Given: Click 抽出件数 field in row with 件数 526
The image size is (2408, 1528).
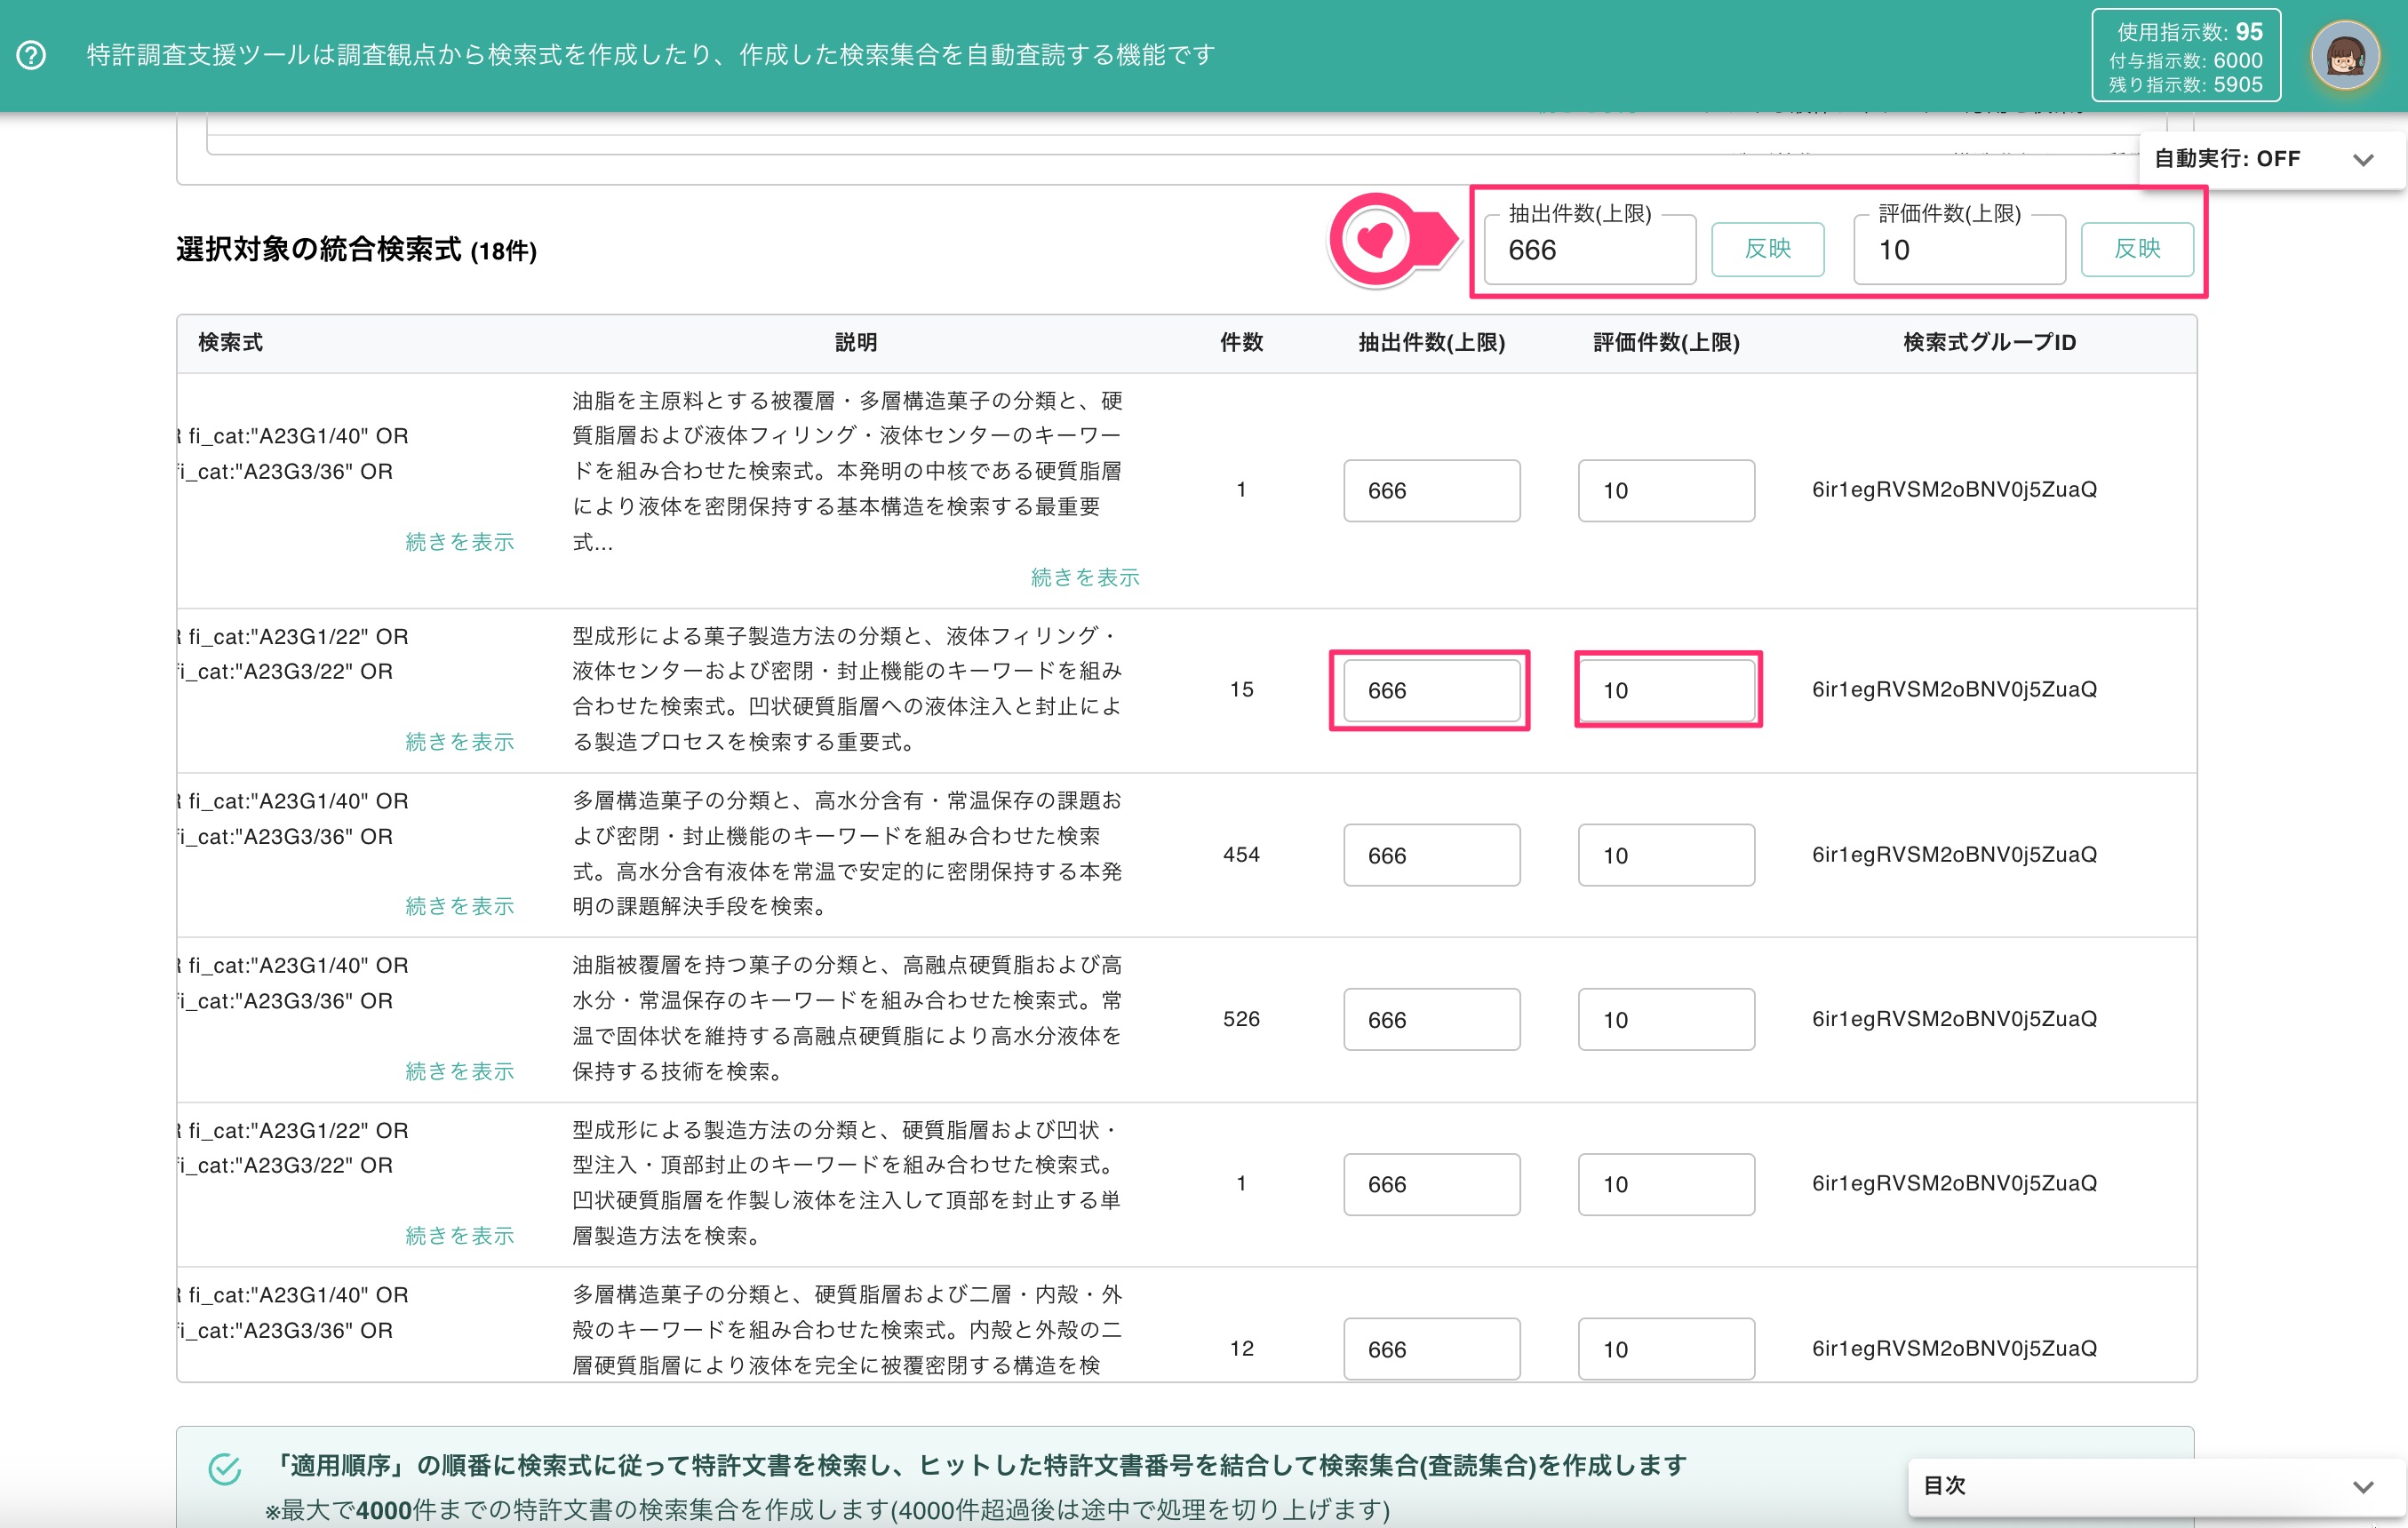Looking at the screenshot, I should point(1431,1019).
